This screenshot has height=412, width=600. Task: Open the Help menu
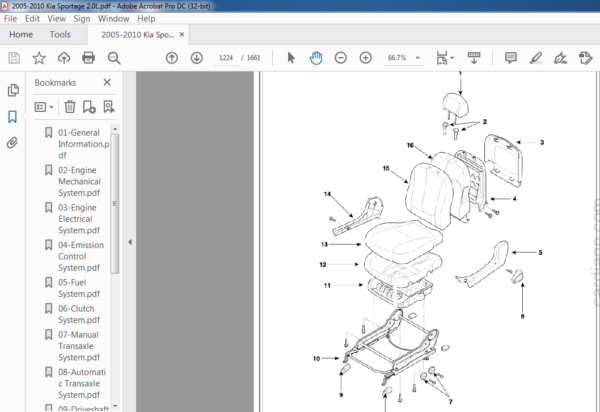[146, 19]
